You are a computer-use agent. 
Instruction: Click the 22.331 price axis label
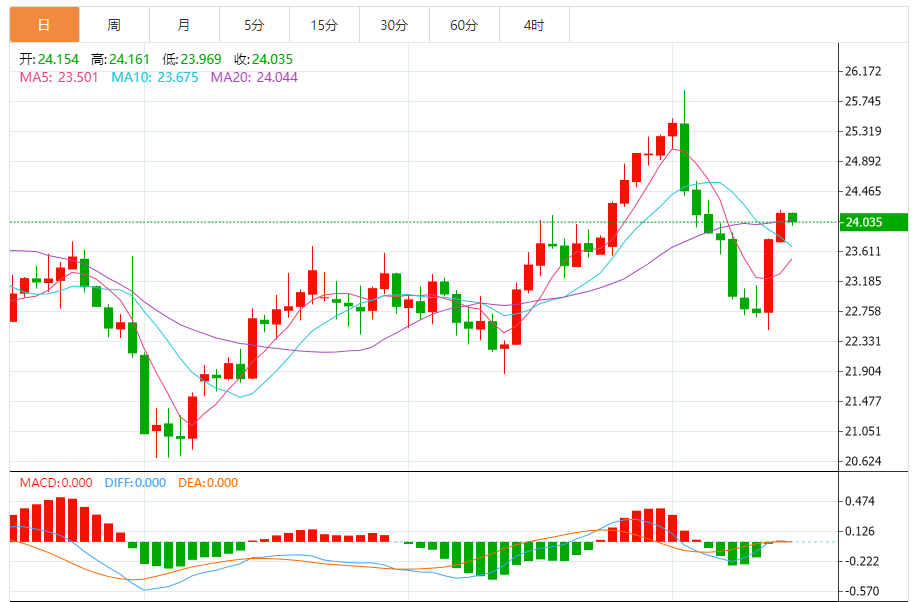[863, 342]
